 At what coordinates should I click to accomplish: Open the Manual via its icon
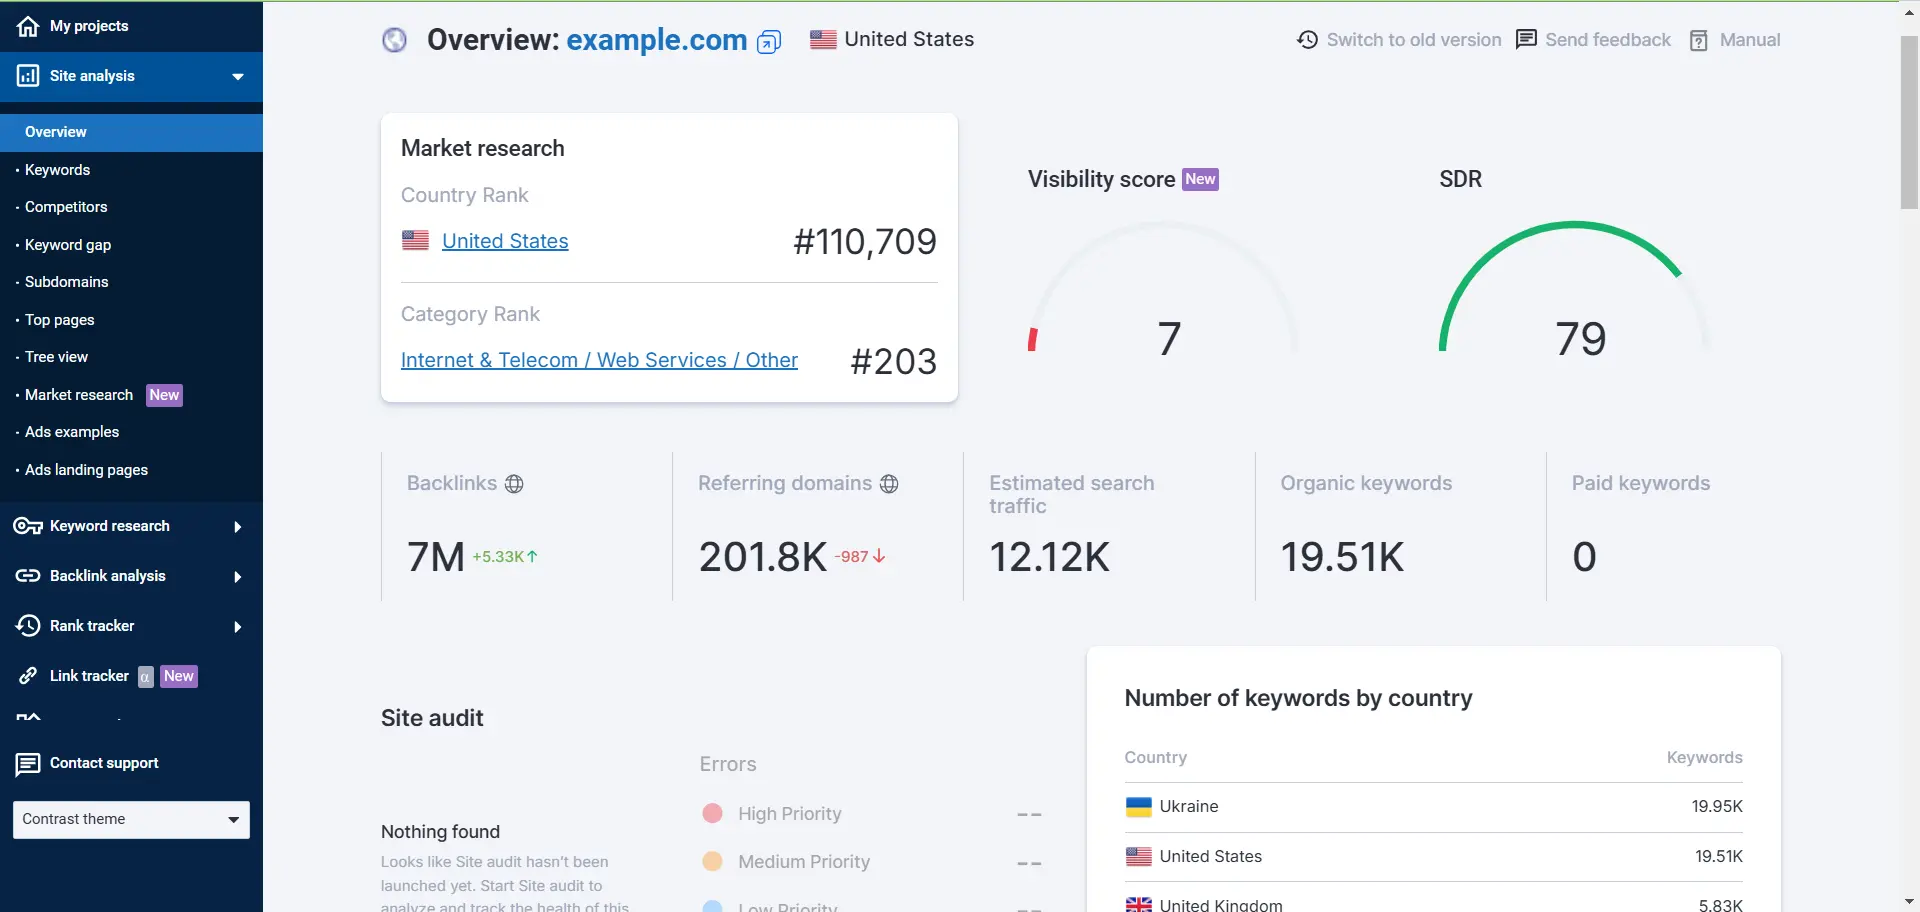(1699, 39)
